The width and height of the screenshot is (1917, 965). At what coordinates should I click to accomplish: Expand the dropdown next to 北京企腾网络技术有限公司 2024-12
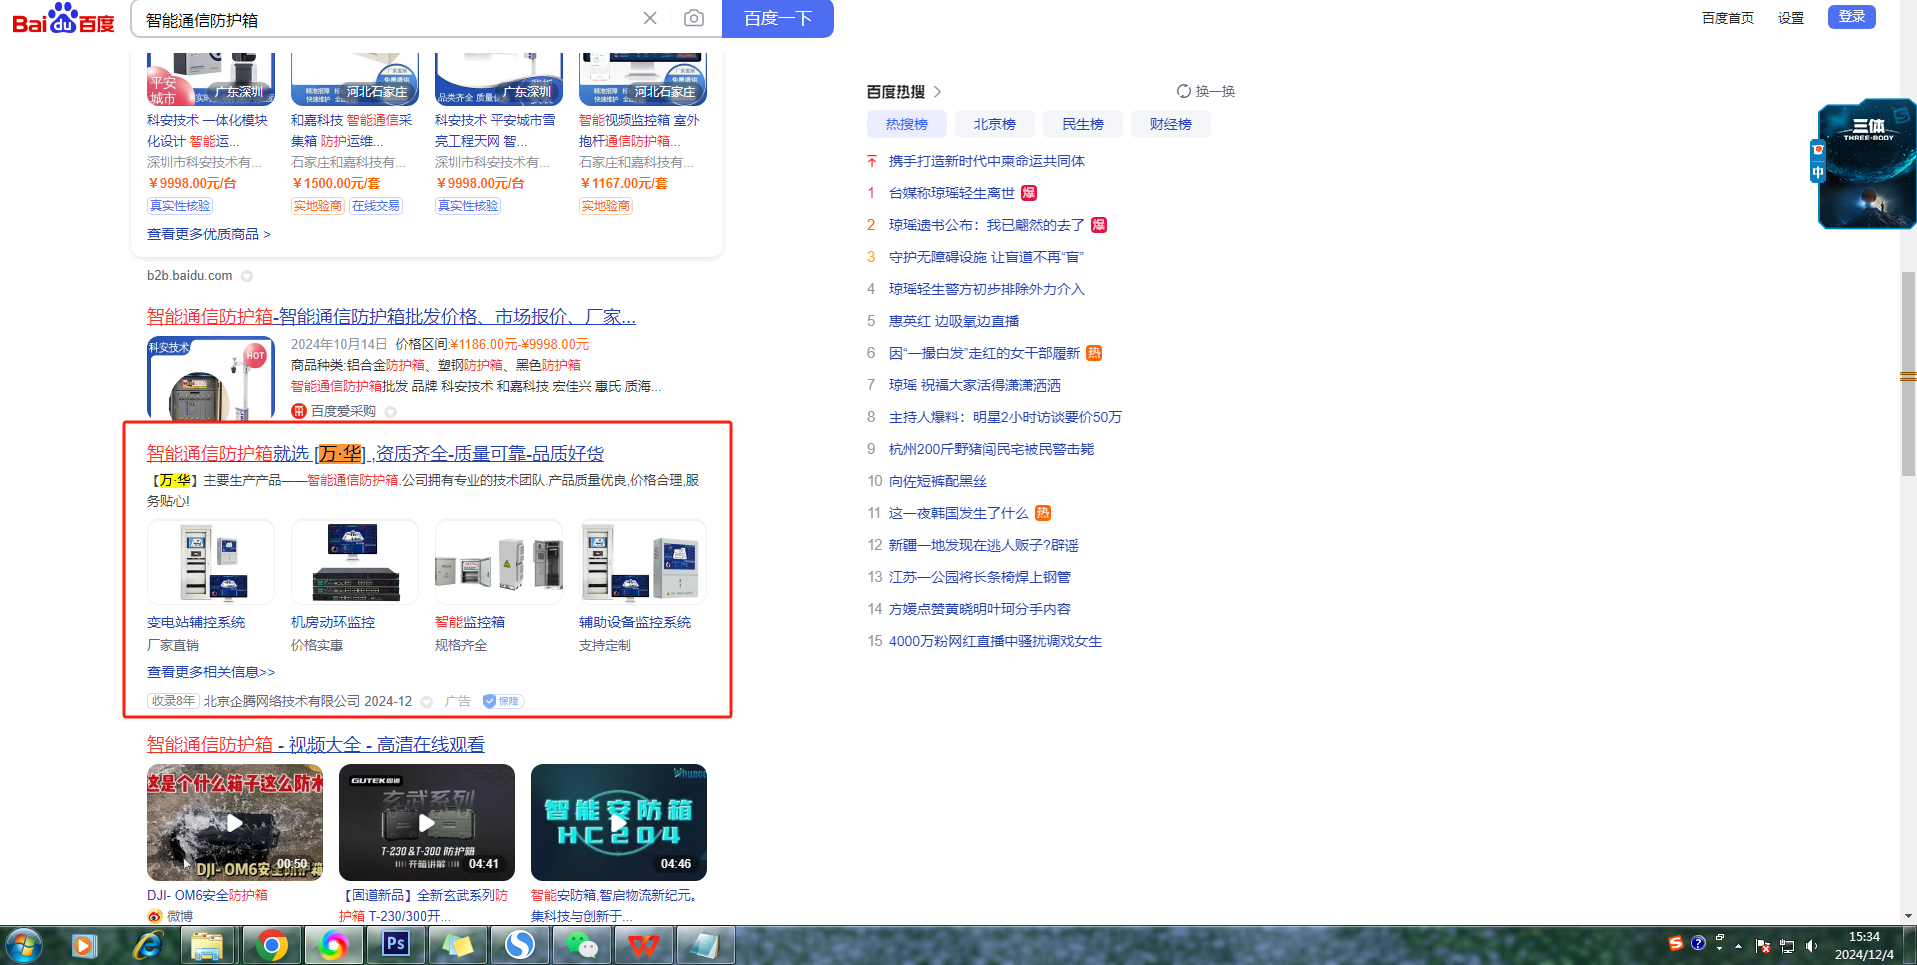point(427,702)
